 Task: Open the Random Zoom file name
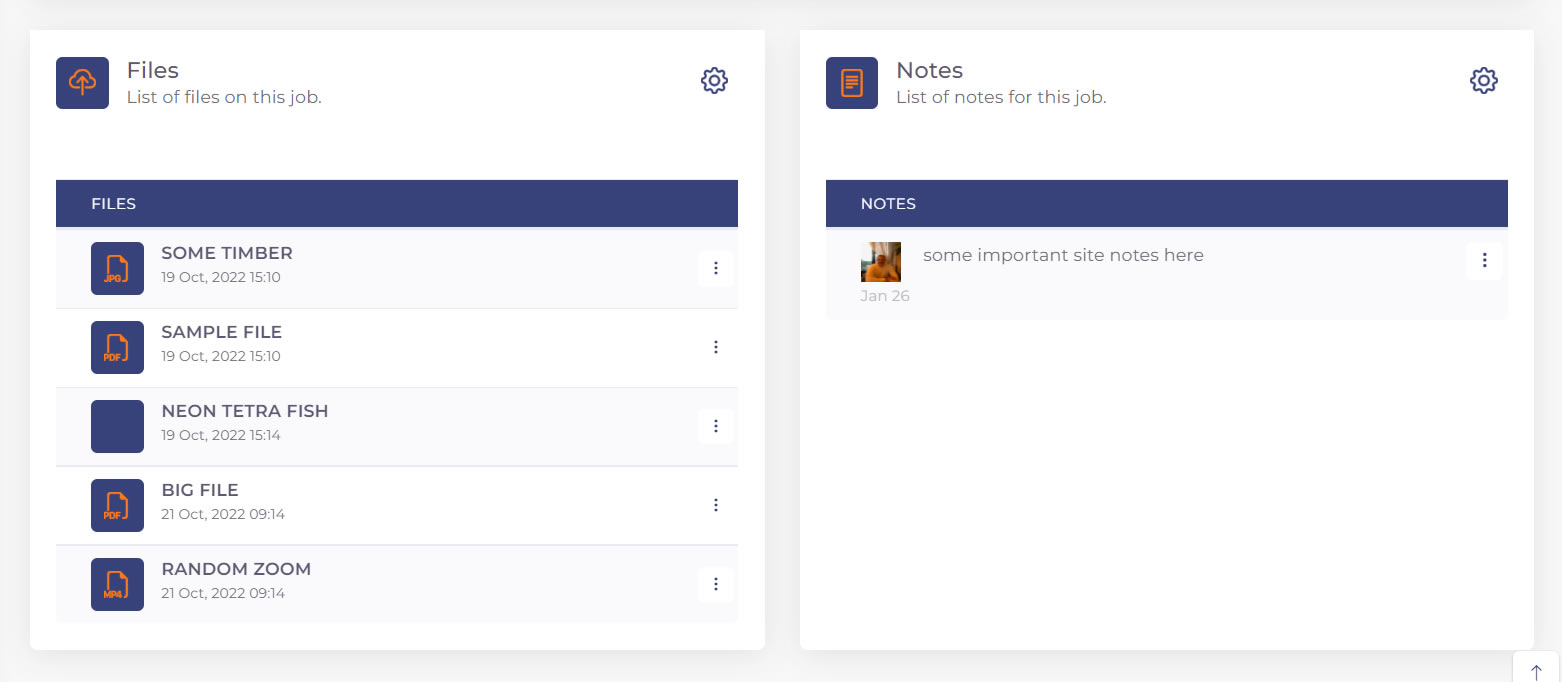tap(236, 569)
